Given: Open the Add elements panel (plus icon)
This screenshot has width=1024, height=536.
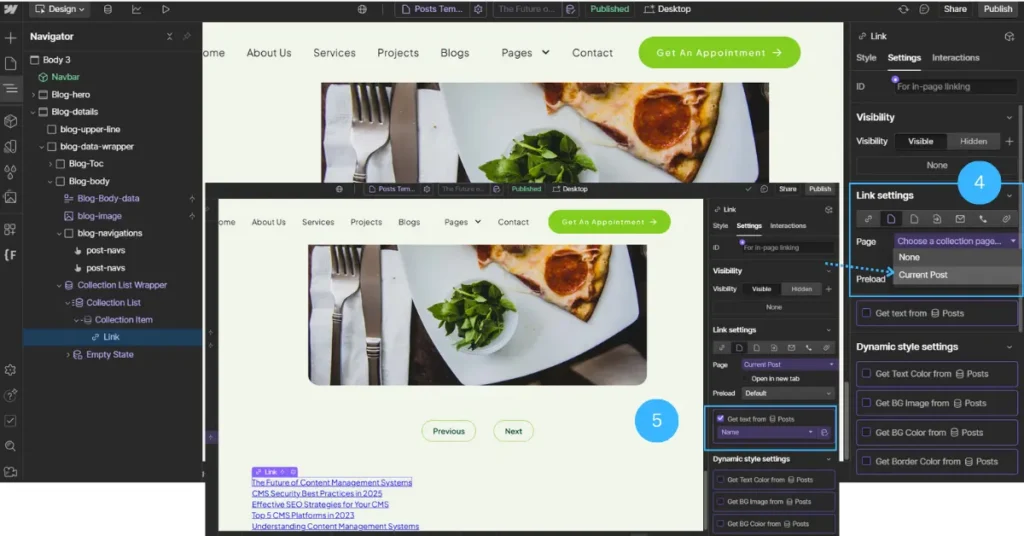Looking at the screenshot, I should pos(10,38).
